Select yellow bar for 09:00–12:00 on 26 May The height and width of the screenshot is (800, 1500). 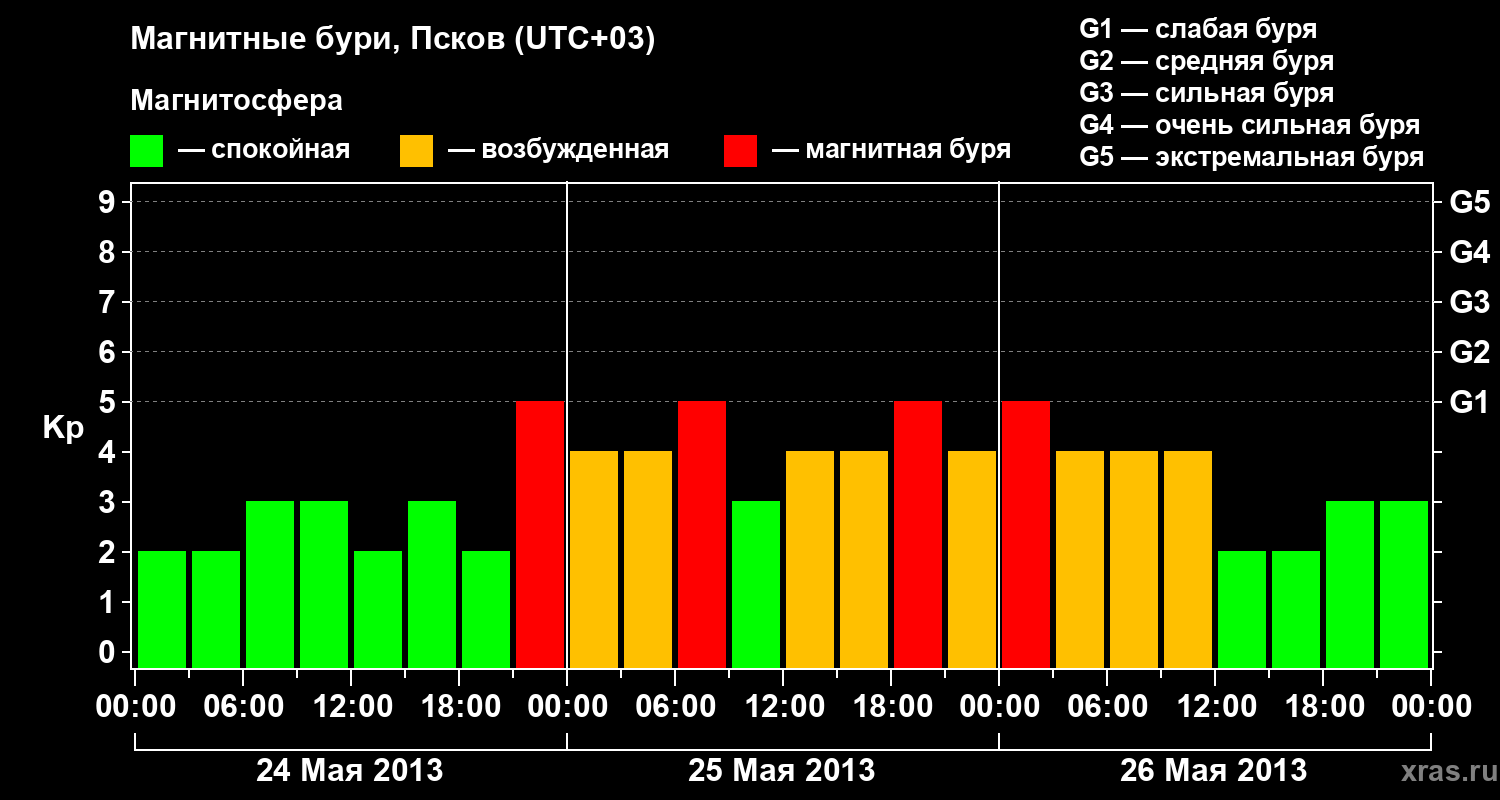point(1188,559)
